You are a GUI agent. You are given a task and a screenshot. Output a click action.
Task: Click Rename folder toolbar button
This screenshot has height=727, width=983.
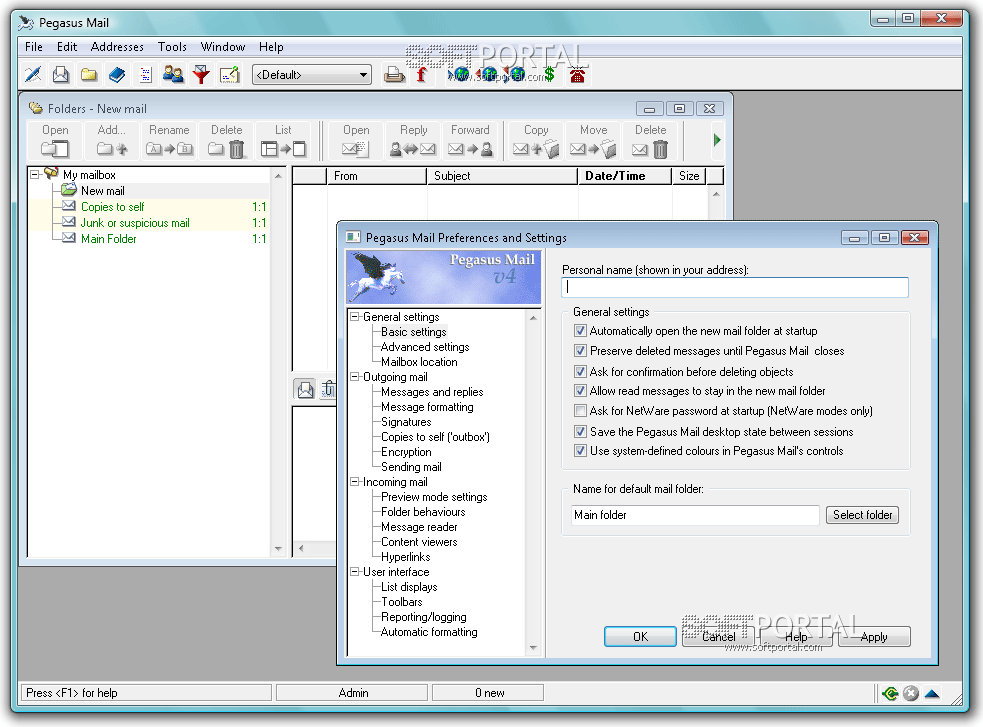[169, 140]
